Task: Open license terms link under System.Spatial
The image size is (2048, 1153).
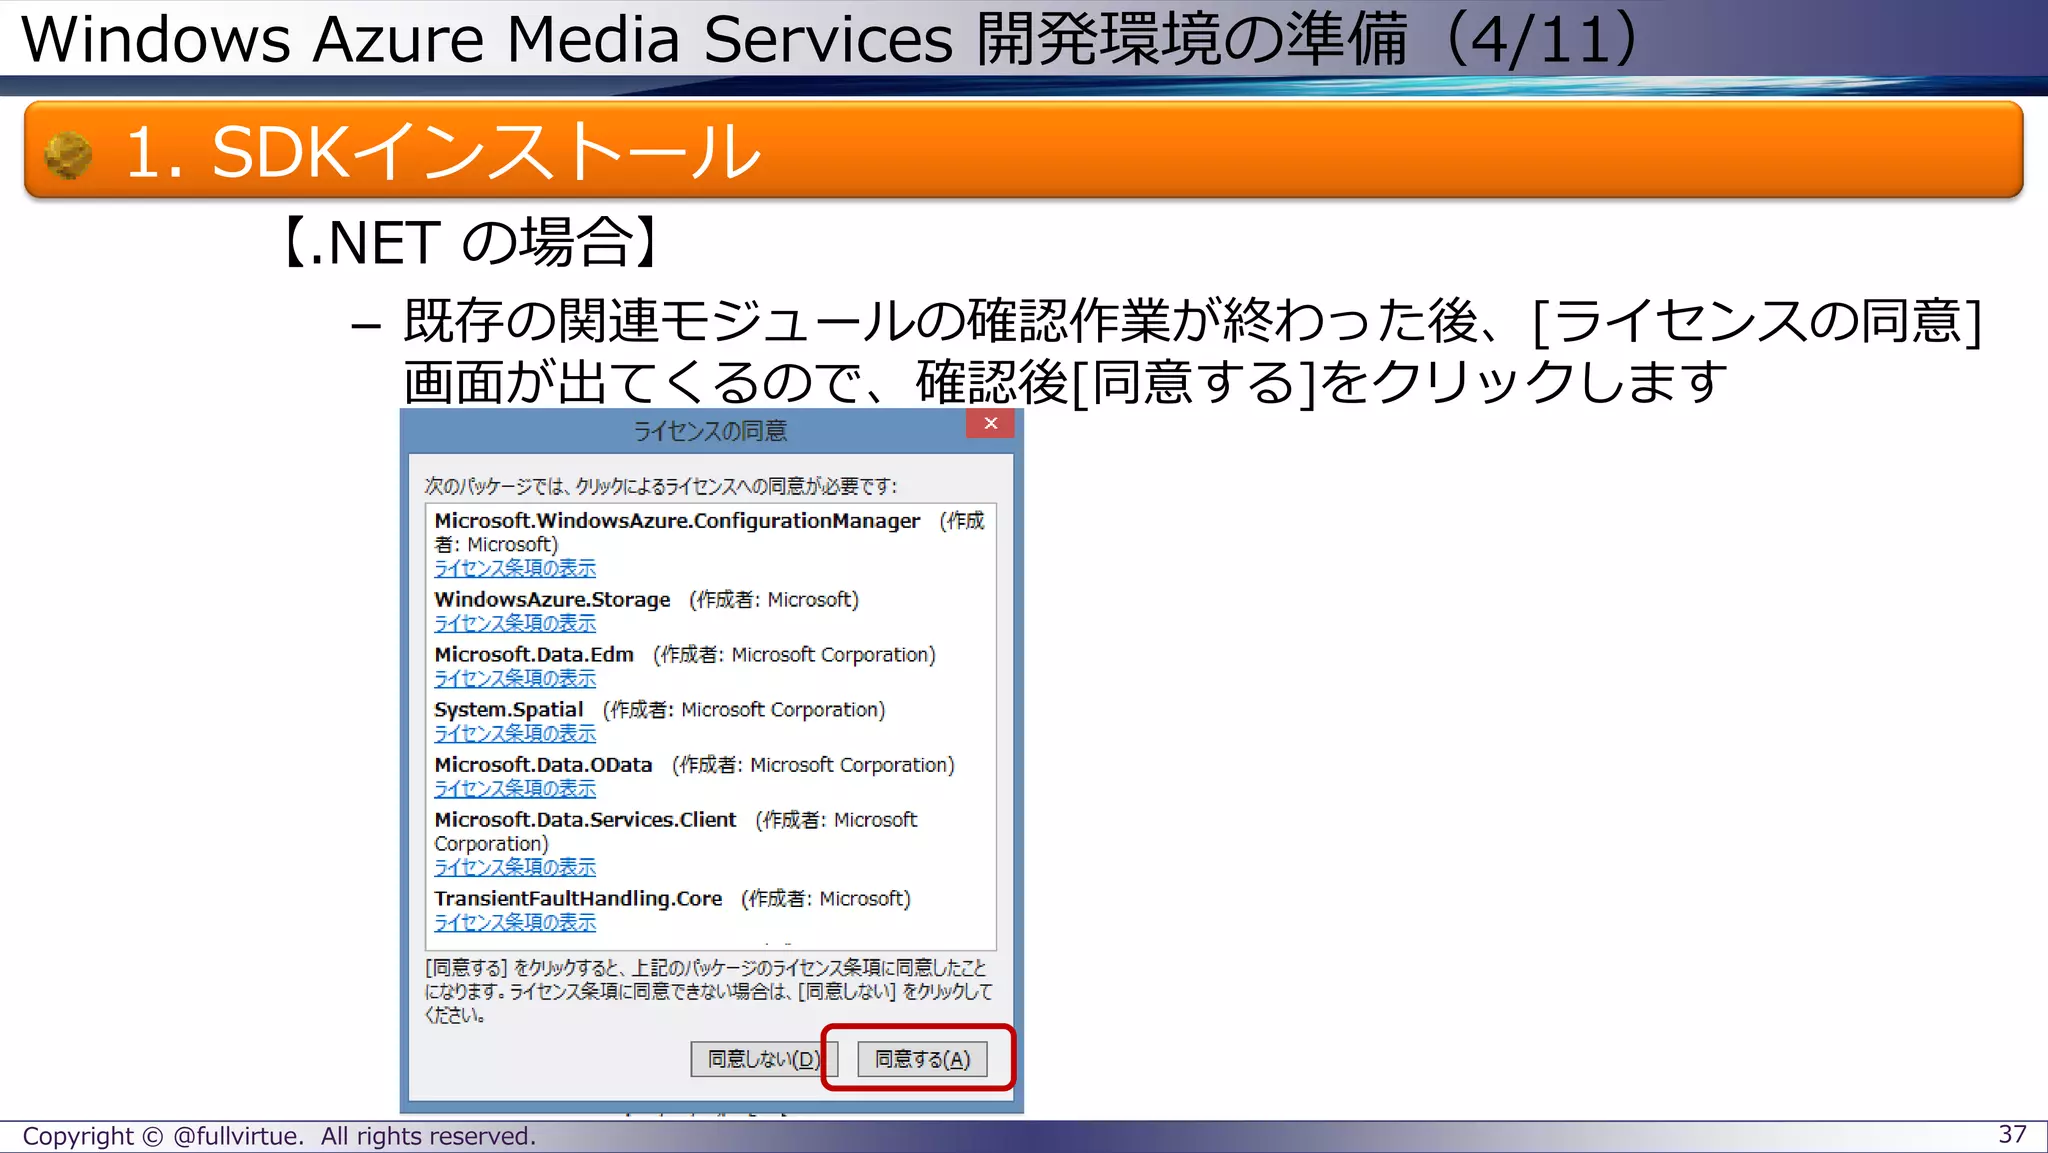Action: tap(515, 733)
